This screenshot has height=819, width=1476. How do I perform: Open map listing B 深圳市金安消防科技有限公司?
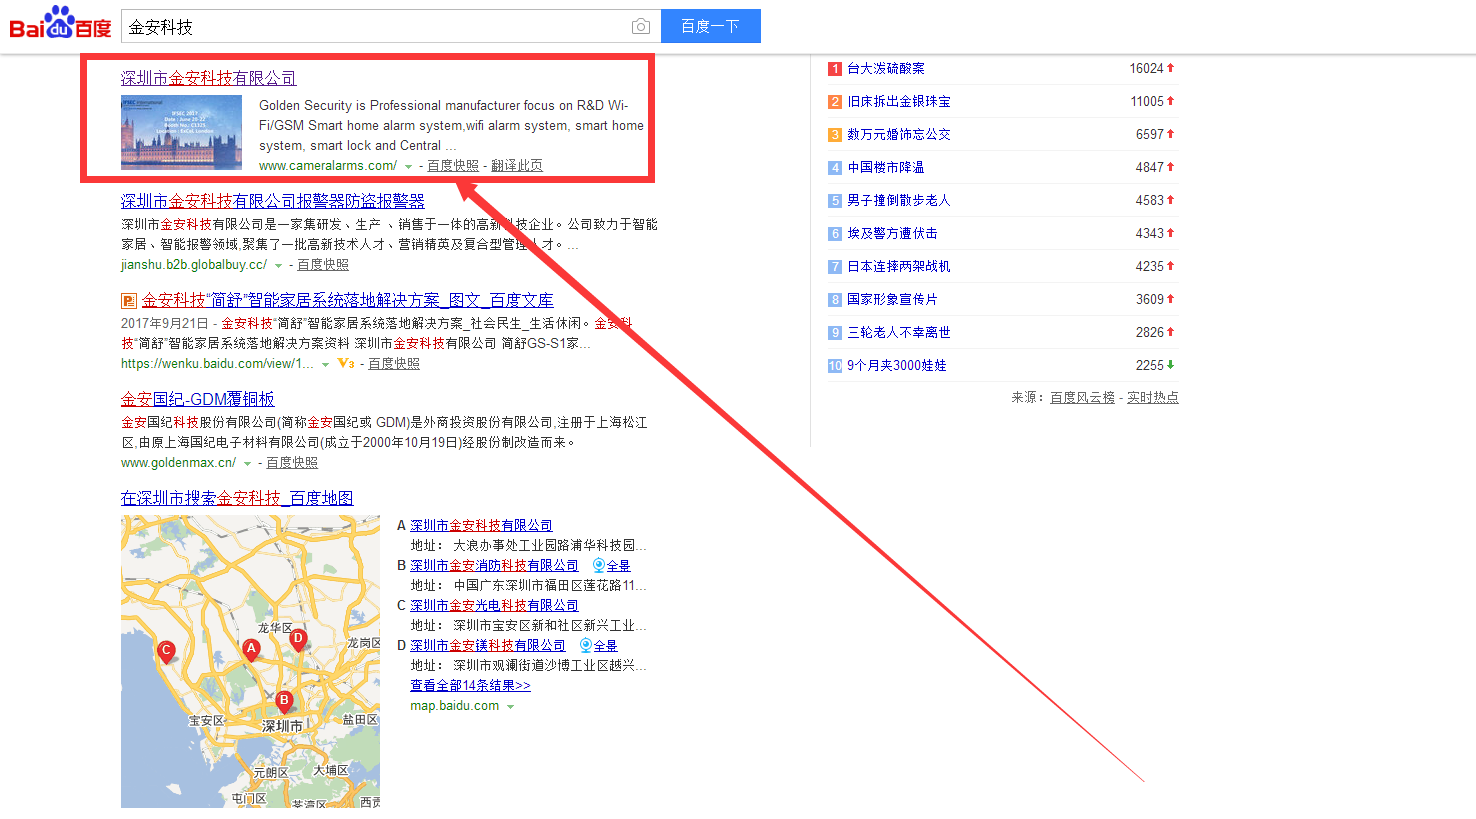click(x=494, y=565)
